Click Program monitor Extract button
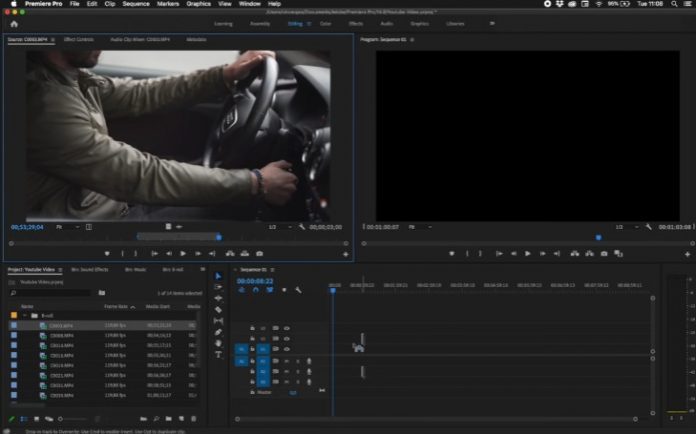Screen dimensions: 696x434 tap(589, 253)
